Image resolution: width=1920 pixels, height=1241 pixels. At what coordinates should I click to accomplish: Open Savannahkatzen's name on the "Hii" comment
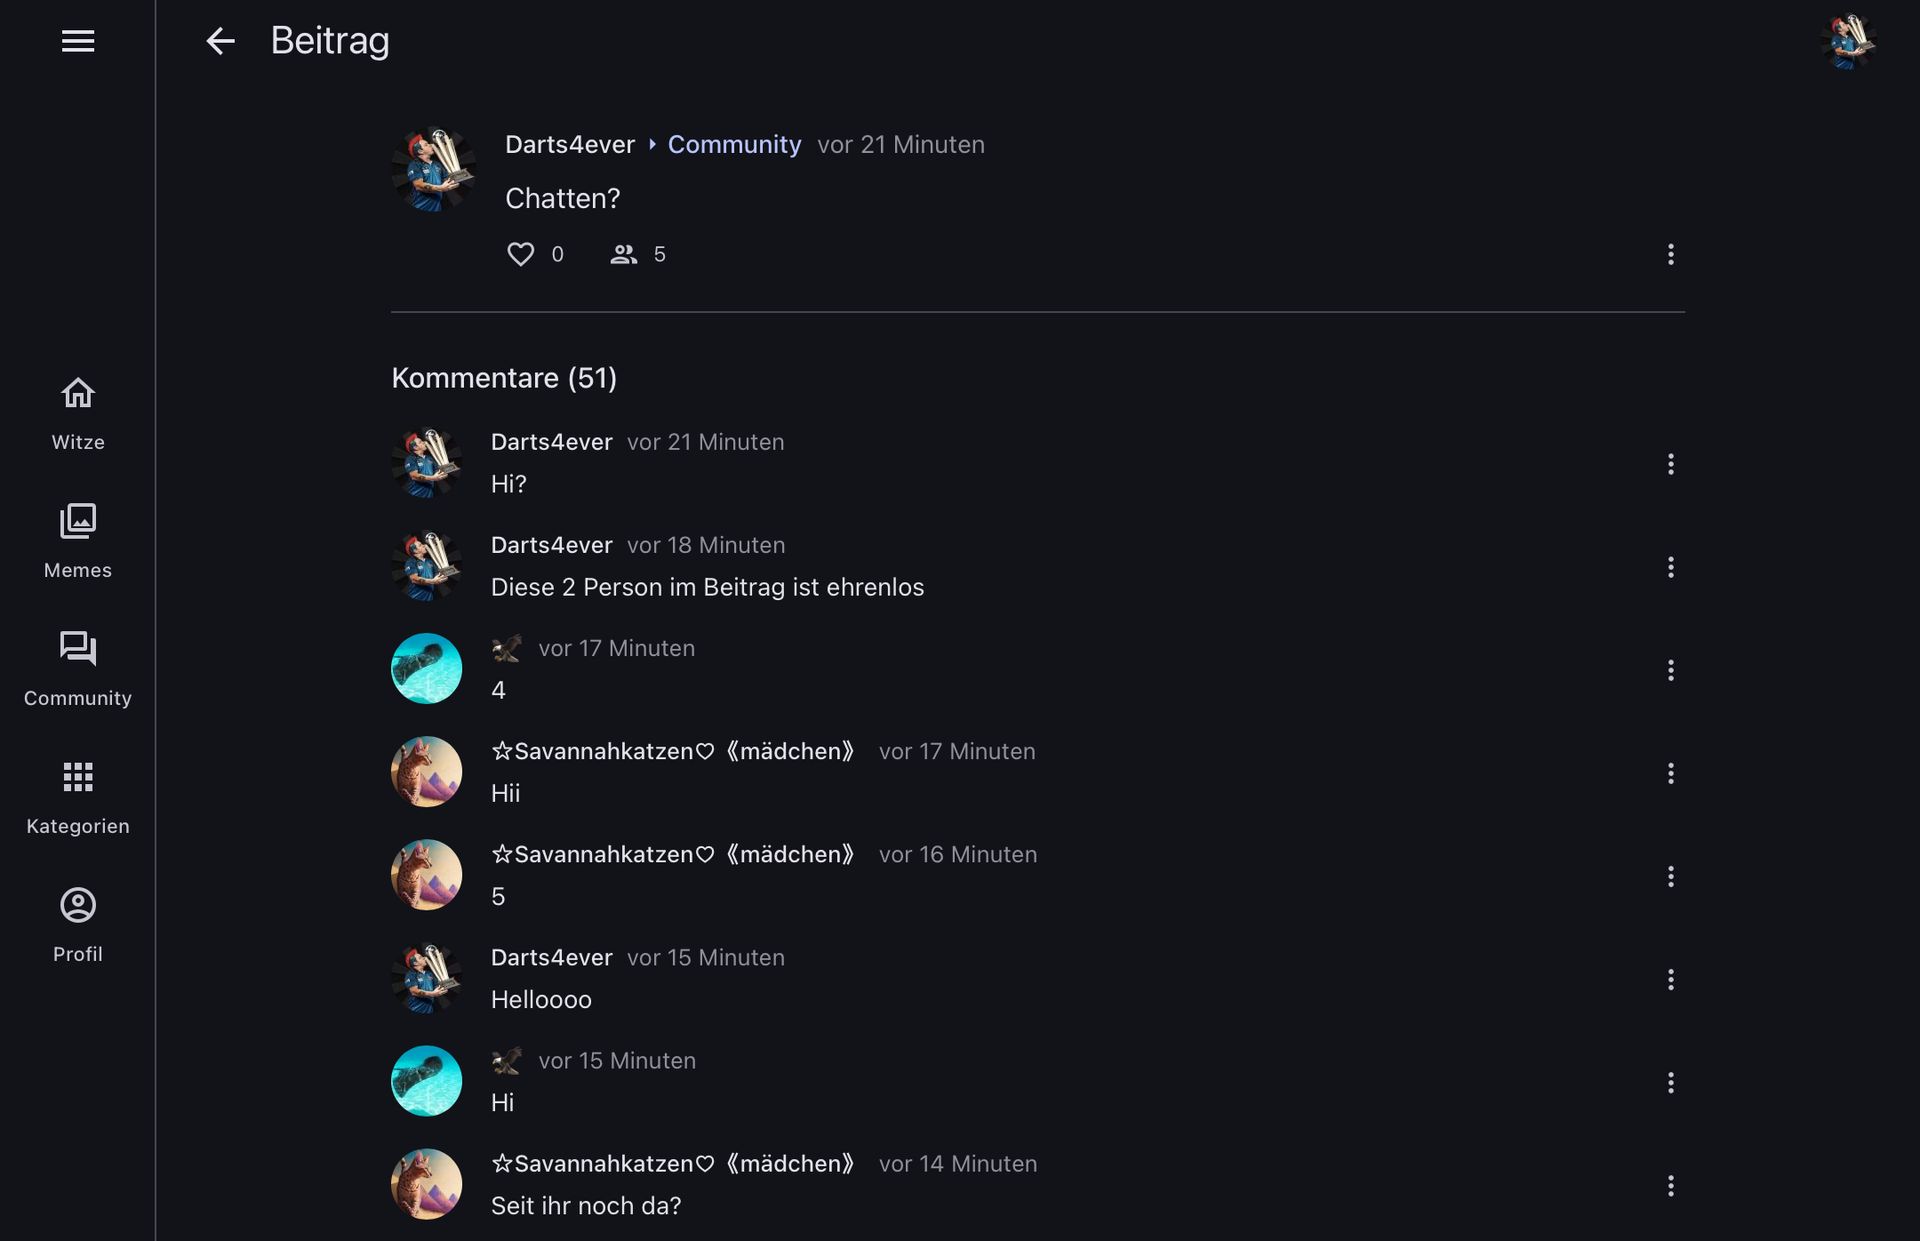click(x=672, y=751)
